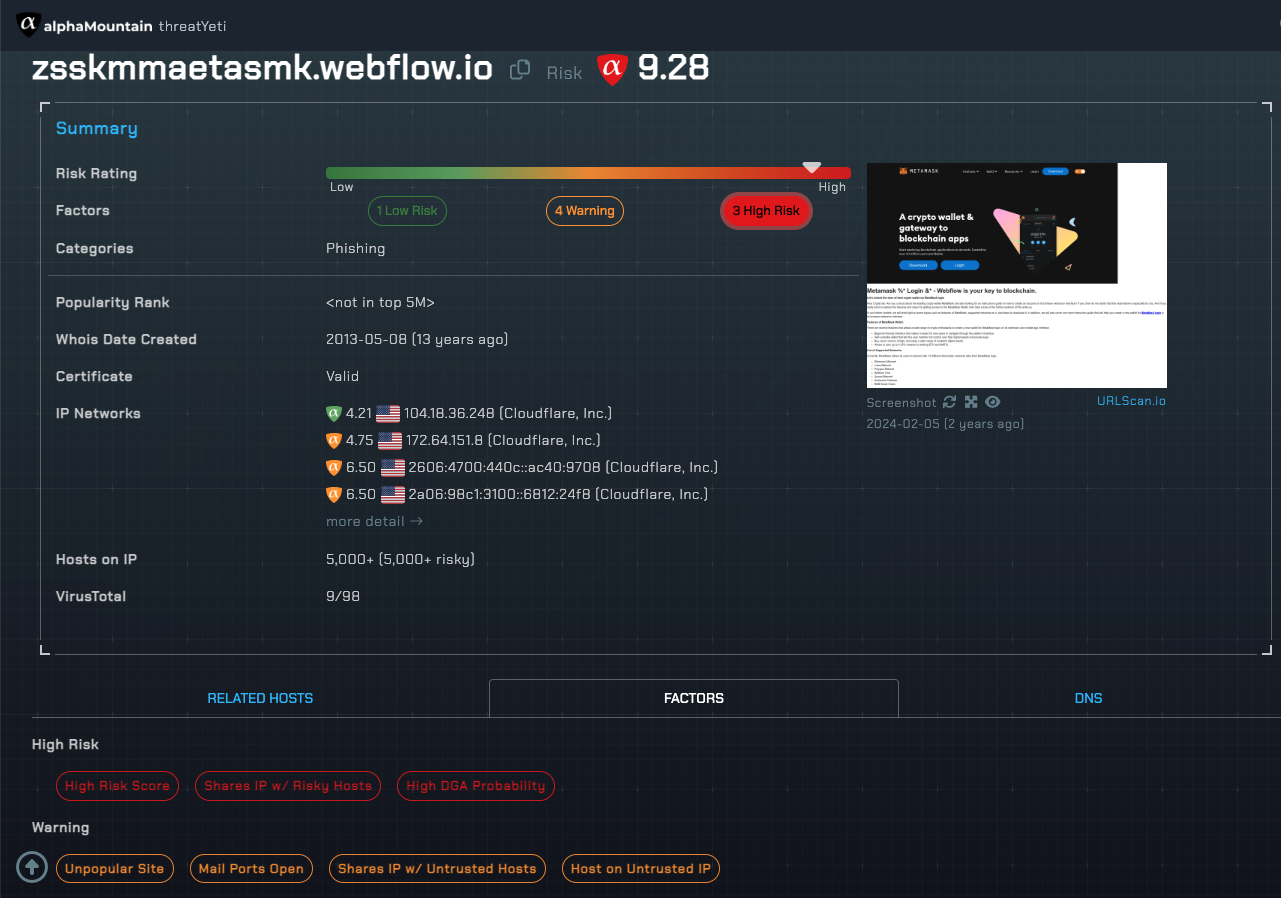This screenshot has height=898, width=1281.
Task: Toggle the 4 Warning factor filter
Action: coord(584,211)
